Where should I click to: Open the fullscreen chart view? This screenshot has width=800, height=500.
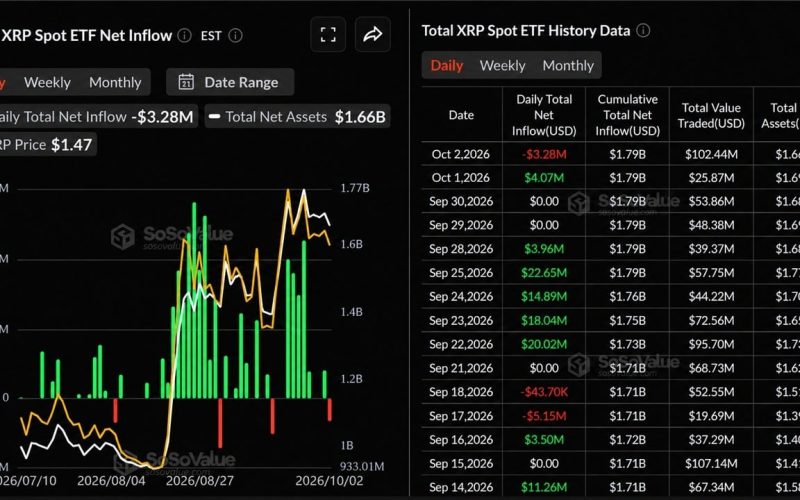(x=328, y=35)
